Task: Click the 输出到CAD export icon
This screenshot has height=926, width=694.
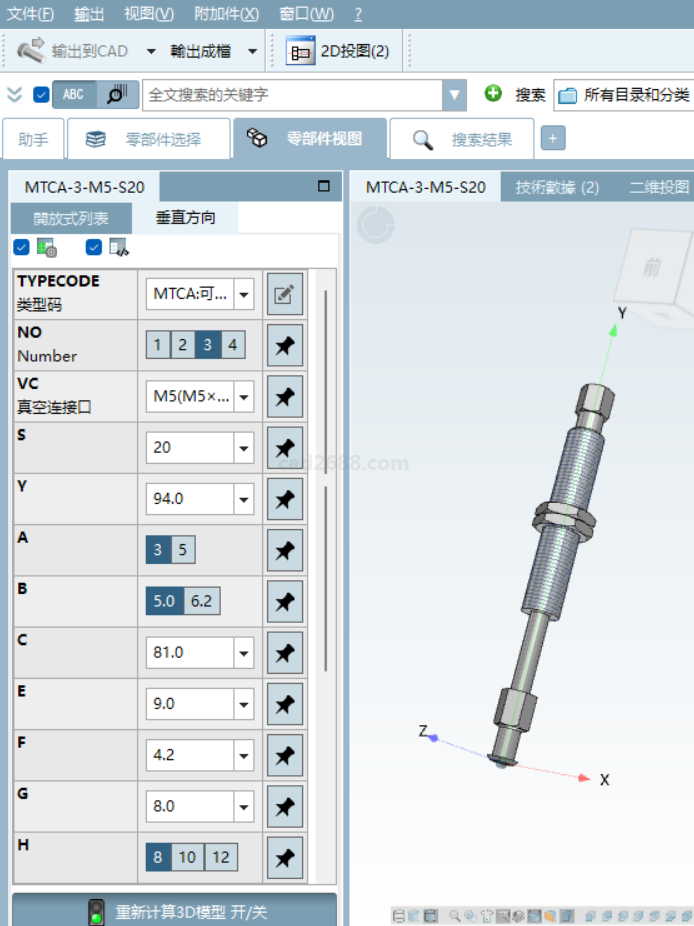Action: pos(31,50)
